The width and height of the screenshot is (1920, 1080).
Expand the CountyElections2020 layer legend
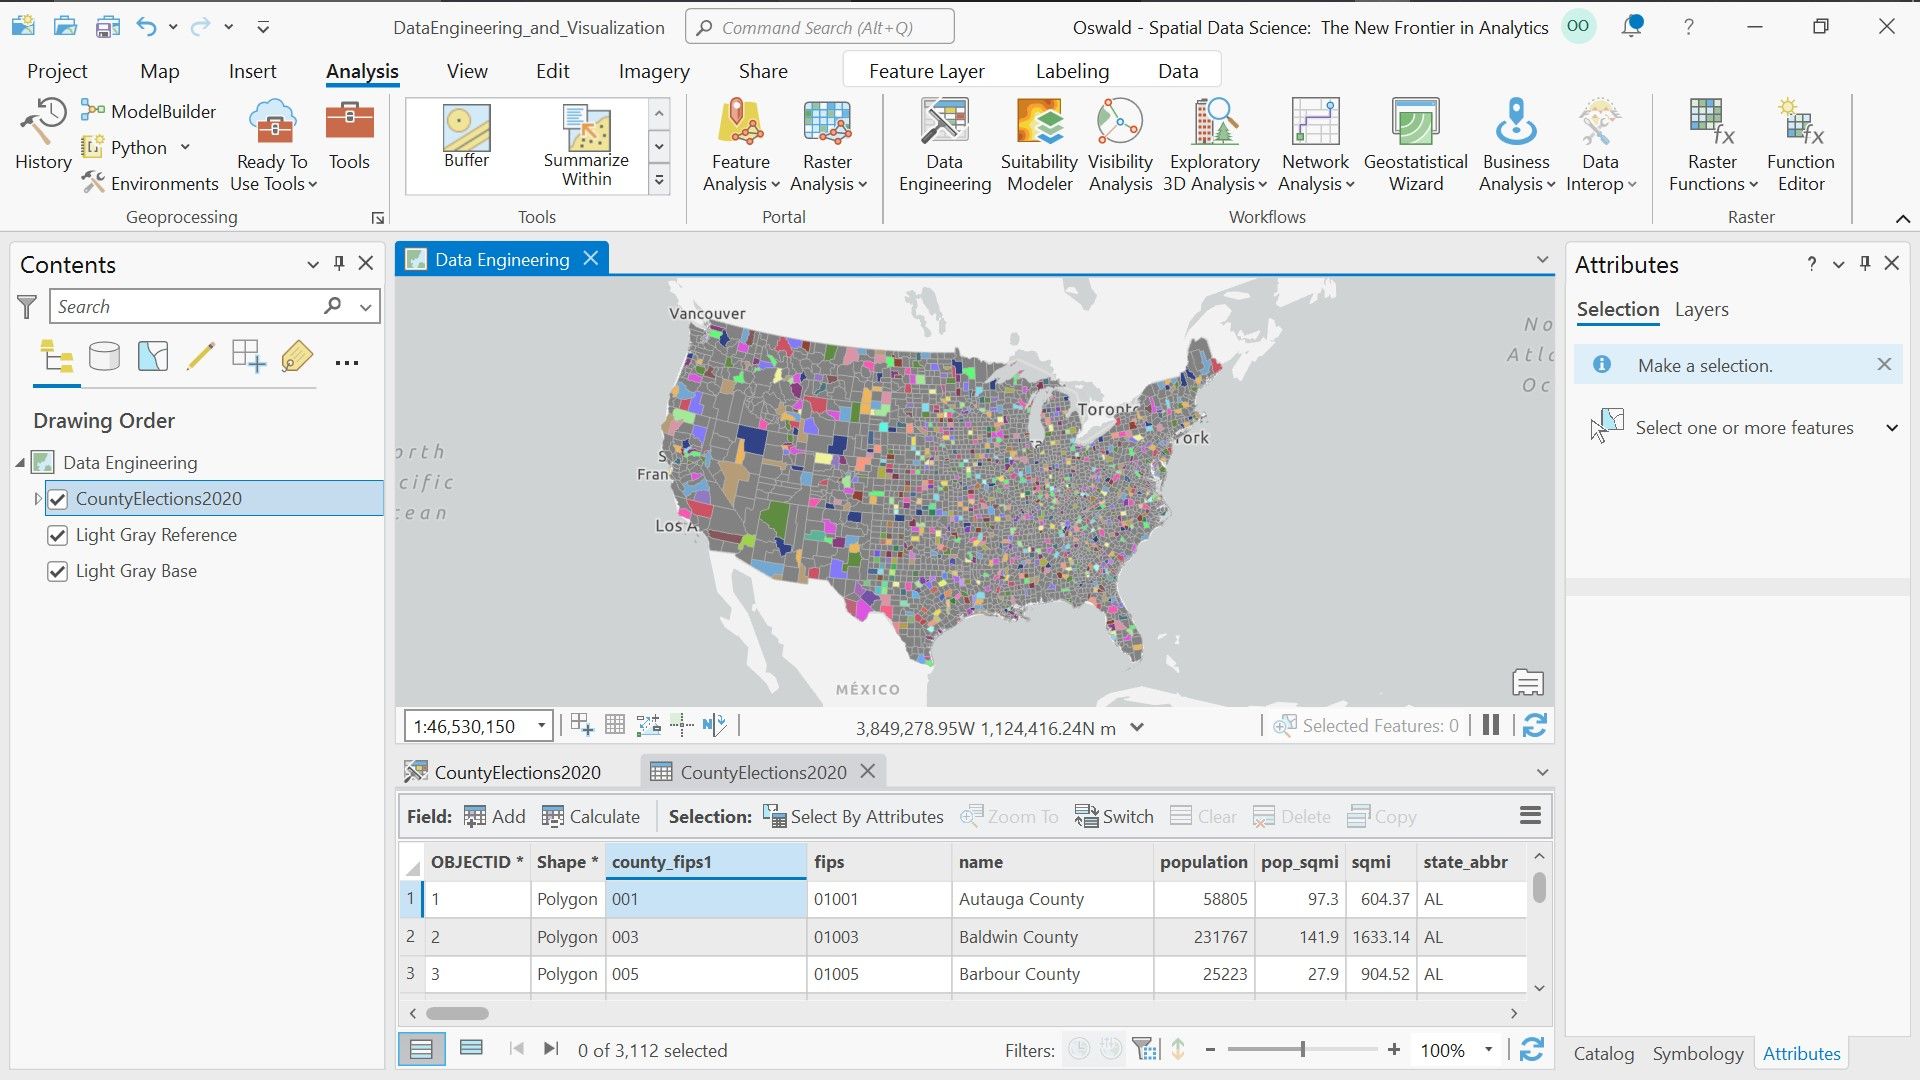(x=38, y=499)
